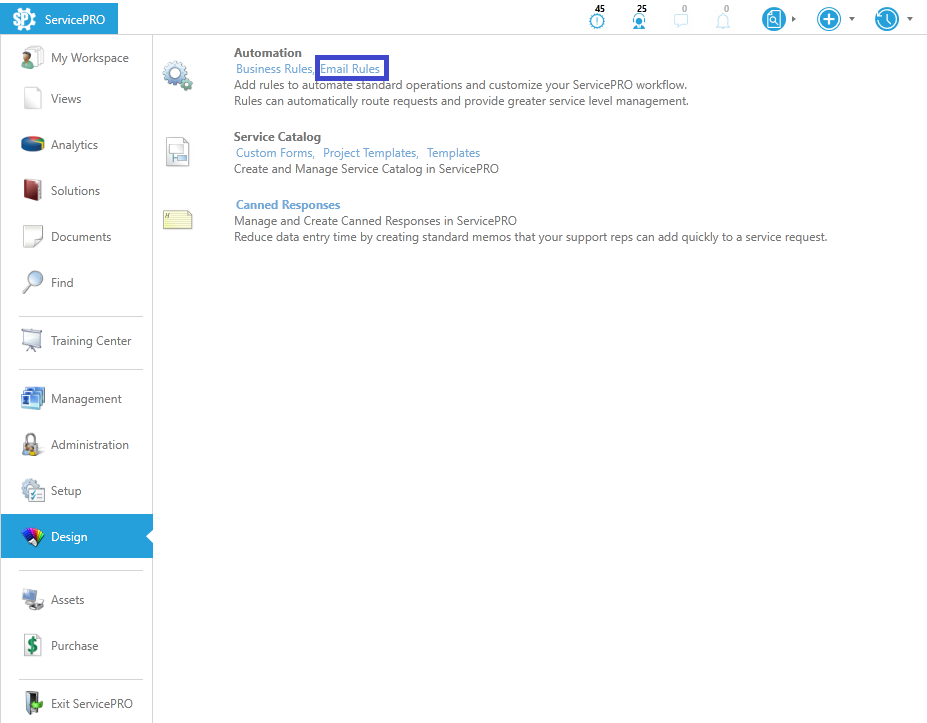Click the Assets computer icon
This screenshot has height=723, width=927.
(33, 599)
